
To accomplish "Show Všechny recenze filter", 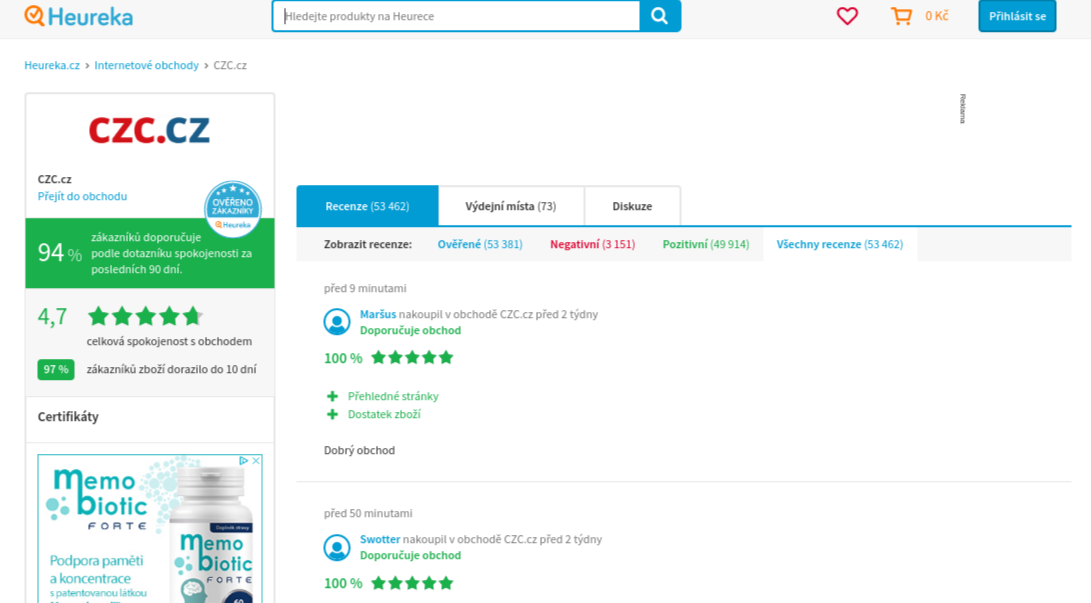I will [840, 244].
